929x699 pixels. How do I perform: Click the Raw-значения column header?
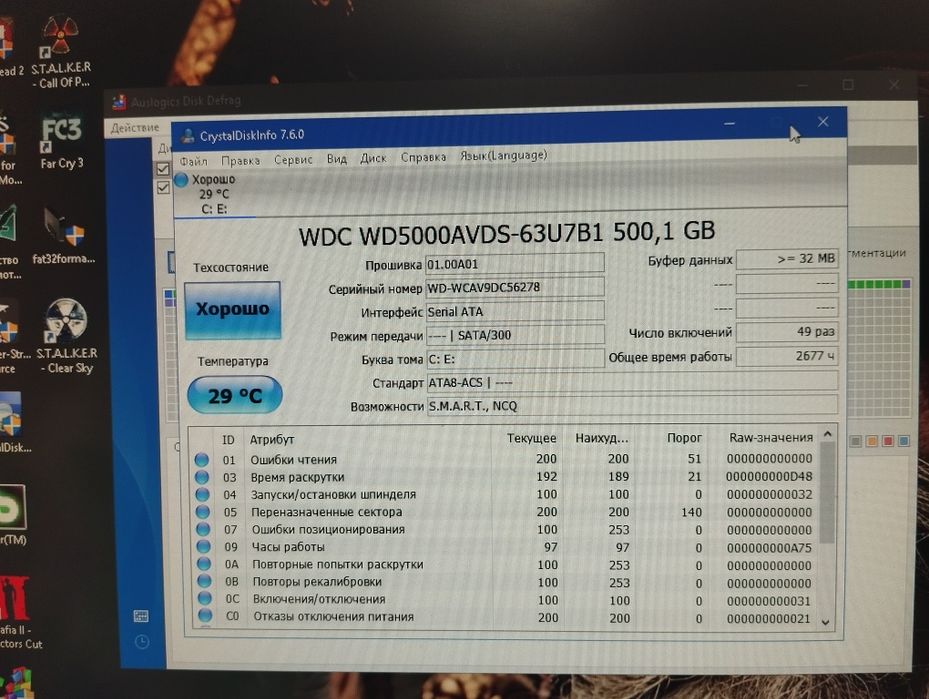(771, 437)
